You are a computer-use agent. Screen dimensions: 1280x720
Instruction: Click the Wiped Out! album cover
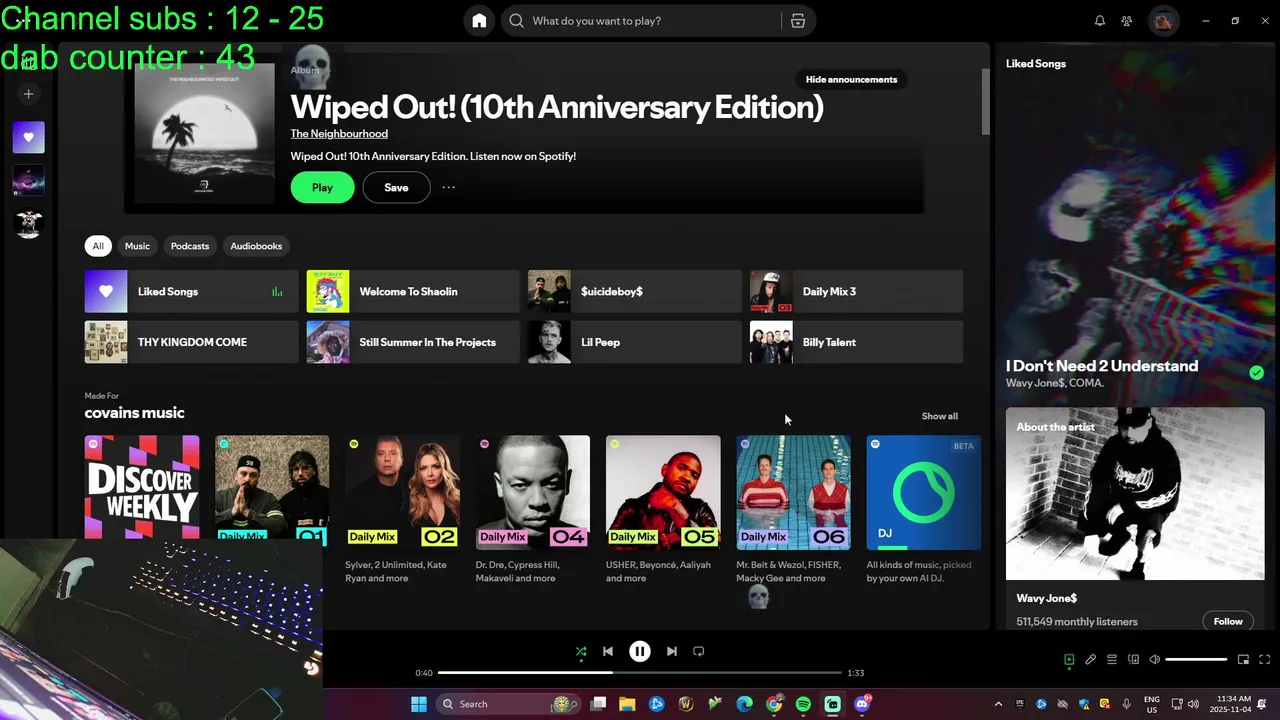point(204,133)
